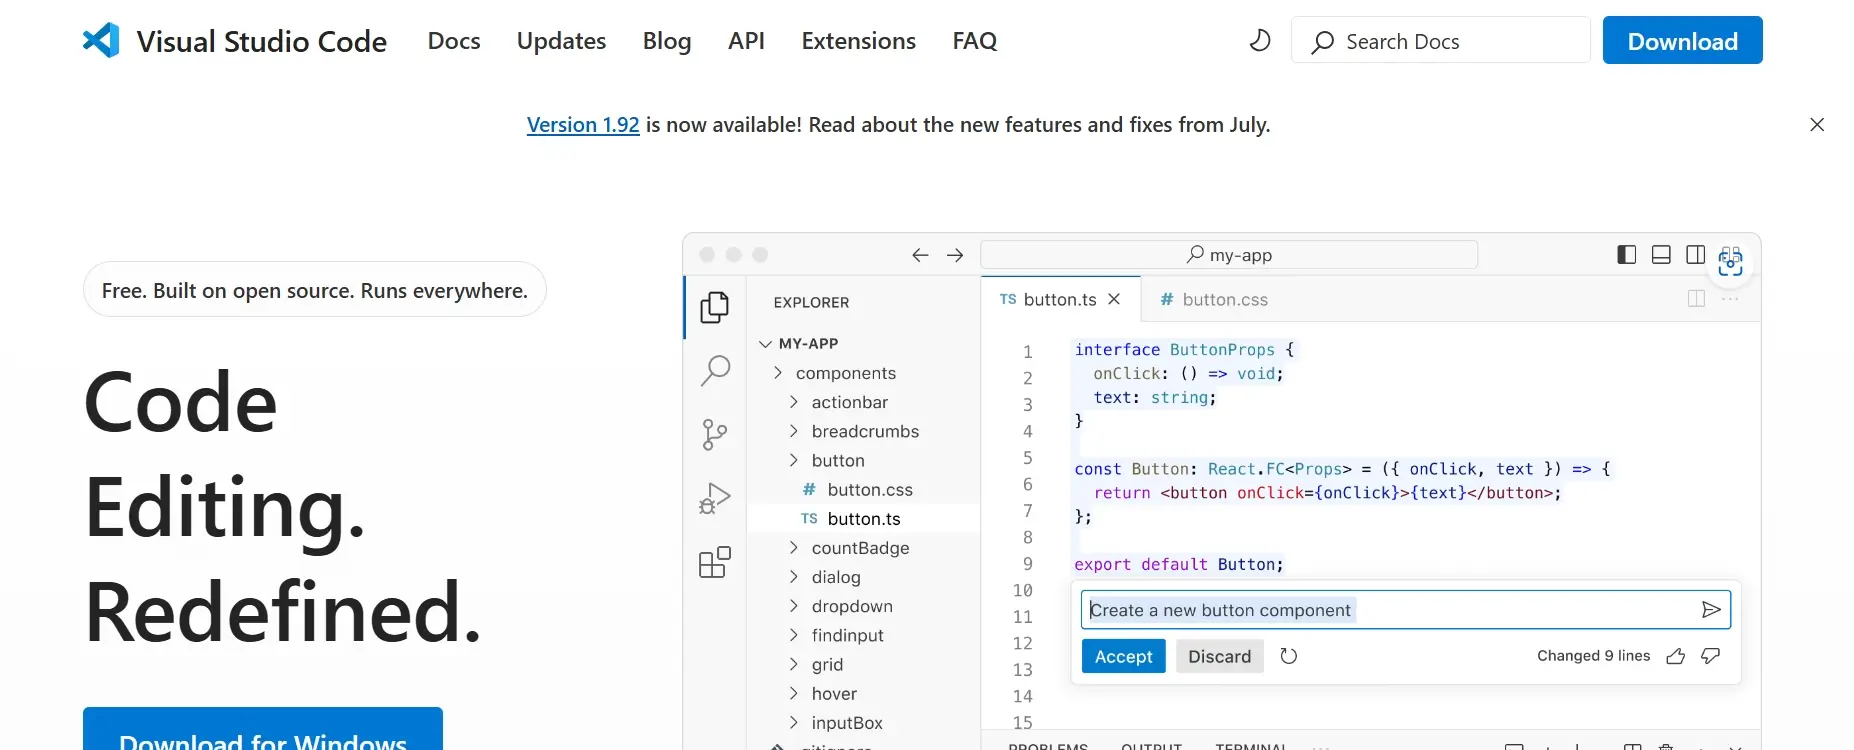1854x750 pixels.
Task: Collapse the MY-APP folder tree
Action: pos(766,344)
